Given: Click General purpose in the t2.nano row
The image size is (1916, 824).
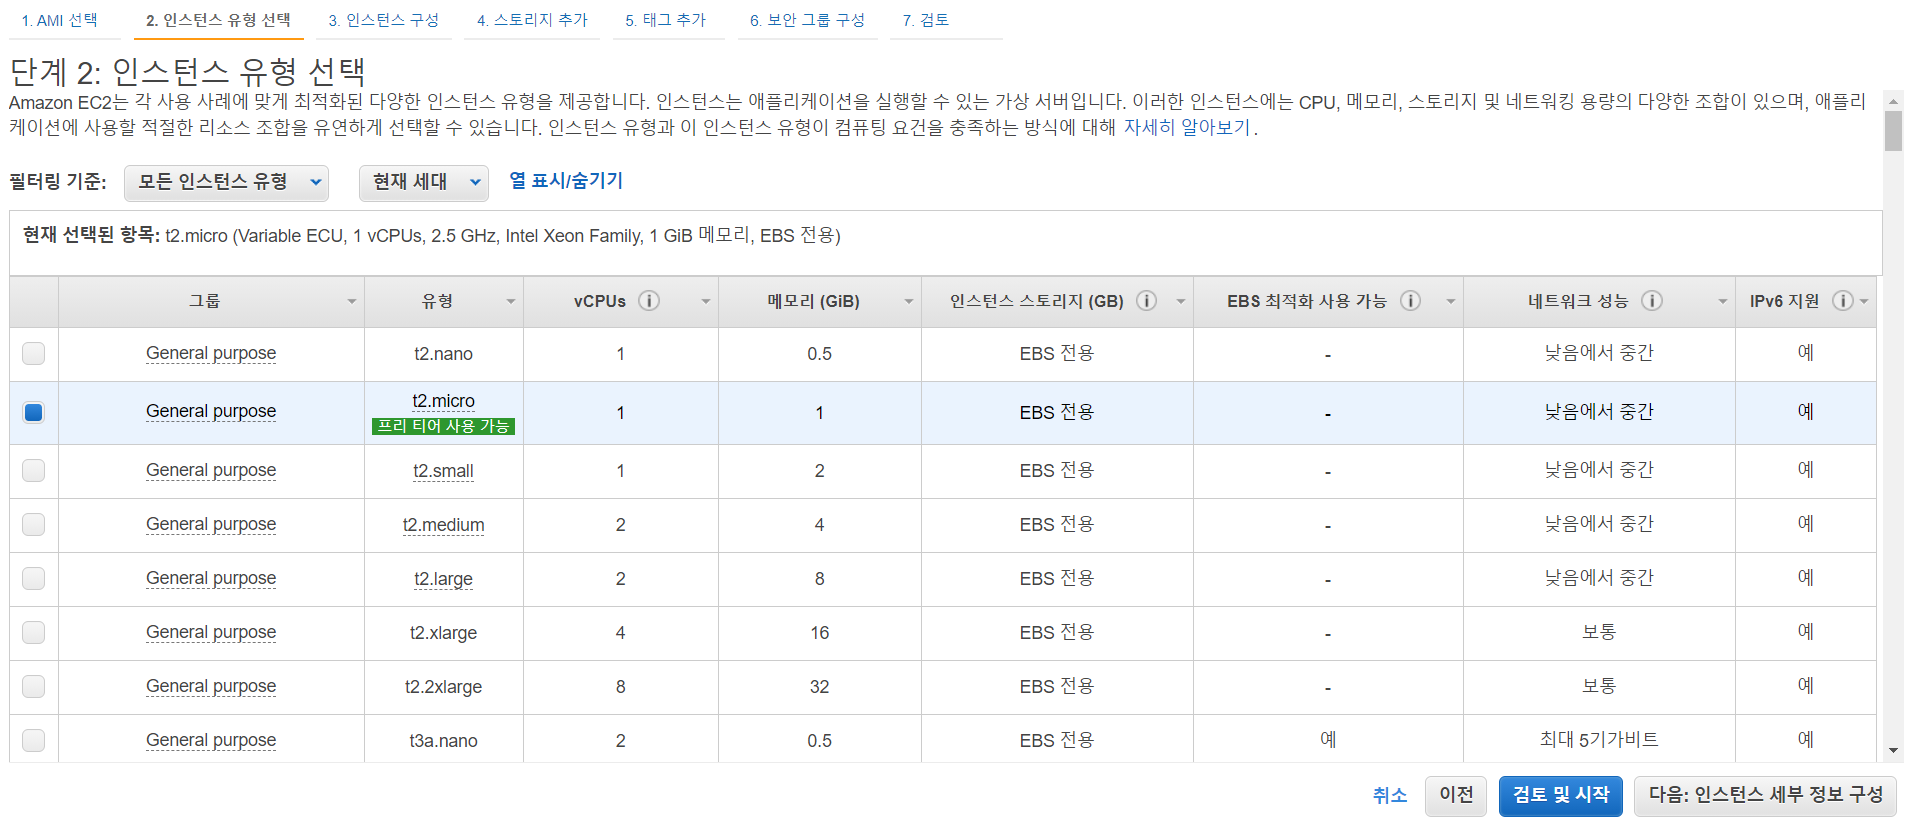Looking at the screenshot, I should coord(211,353).
